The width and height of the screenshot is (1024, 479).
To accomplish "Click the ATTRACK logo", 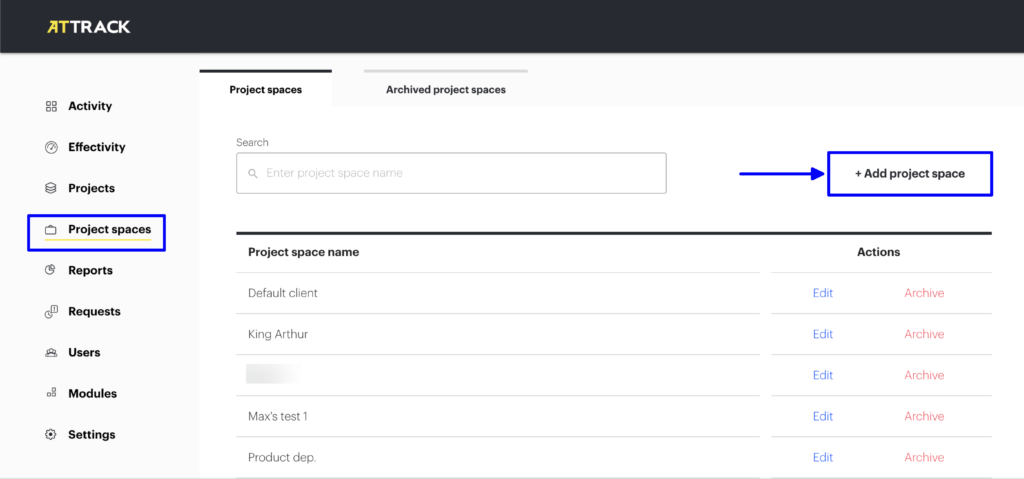I will [89, 27].
